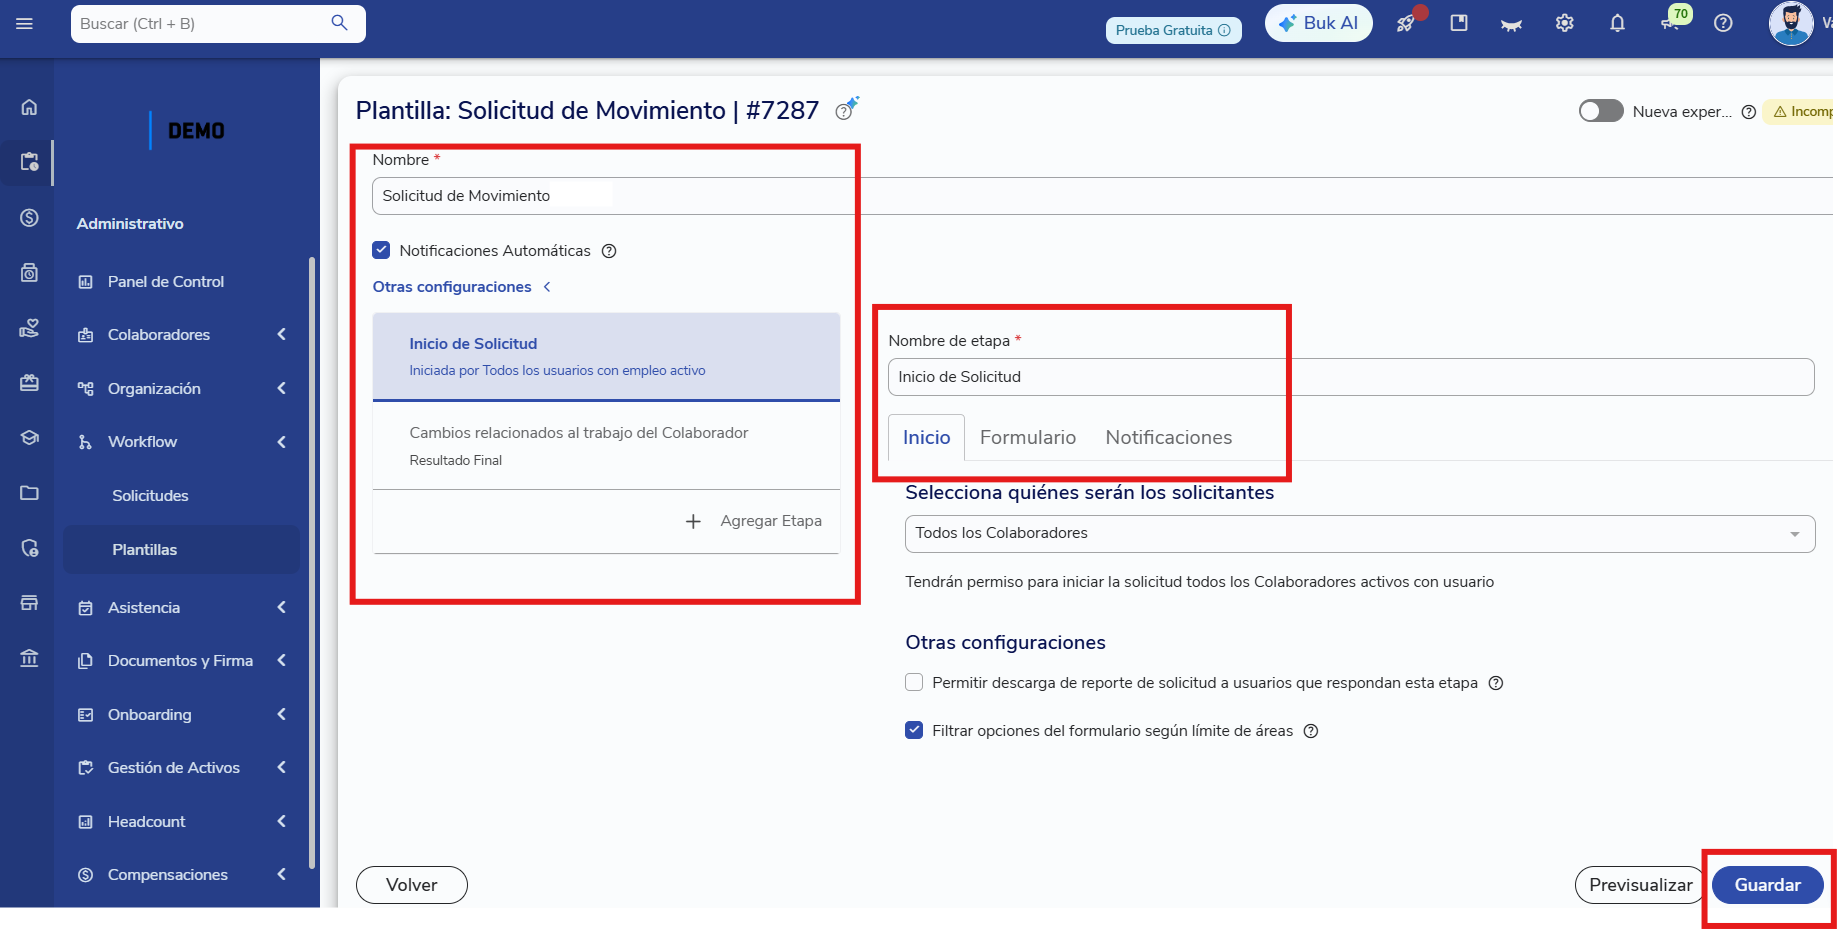The width and height of the screenshot is (1838, 930).
Task: Open the announcements megaphone with badge 70
Action: pyautogui.click(x=1672, y=21)
